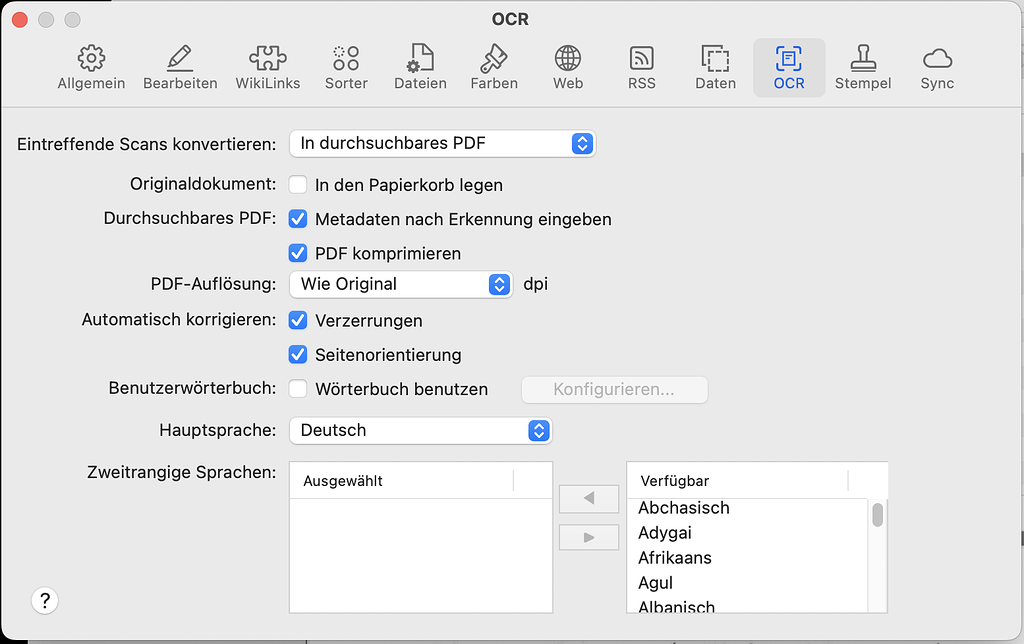Open the 'Eintreffende Scans konvertieren' dropdown
Viewport: 1024px width, 644px height.
442,143
